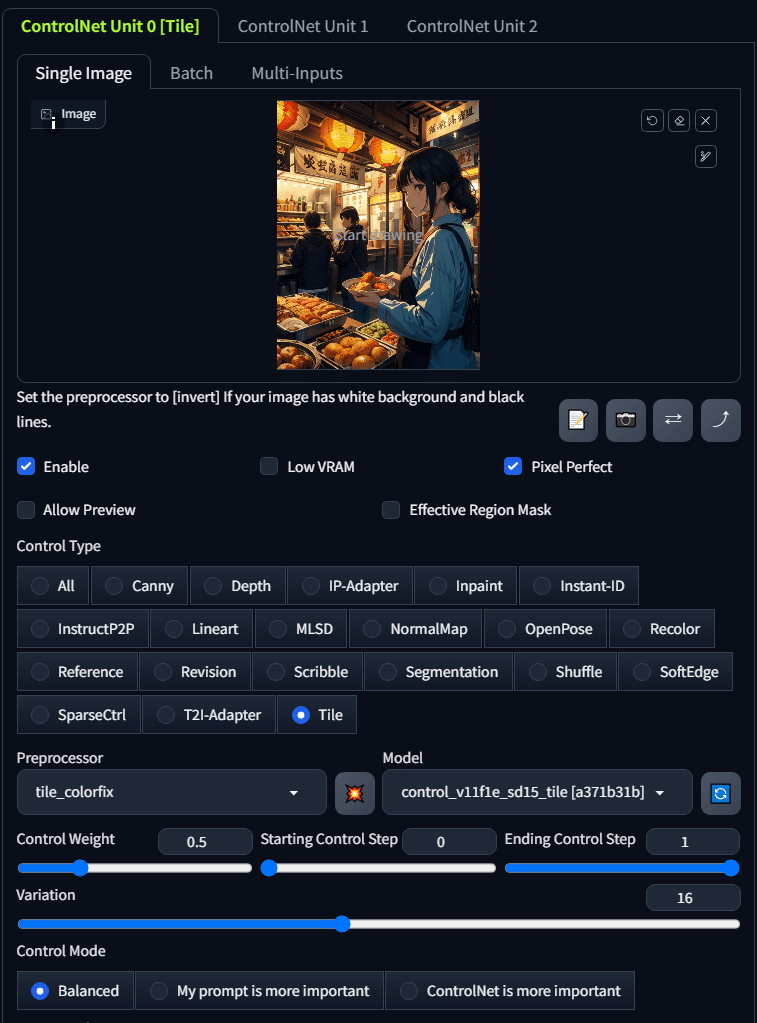
Task: Select the InstructP2P control type
Action: 83,629
